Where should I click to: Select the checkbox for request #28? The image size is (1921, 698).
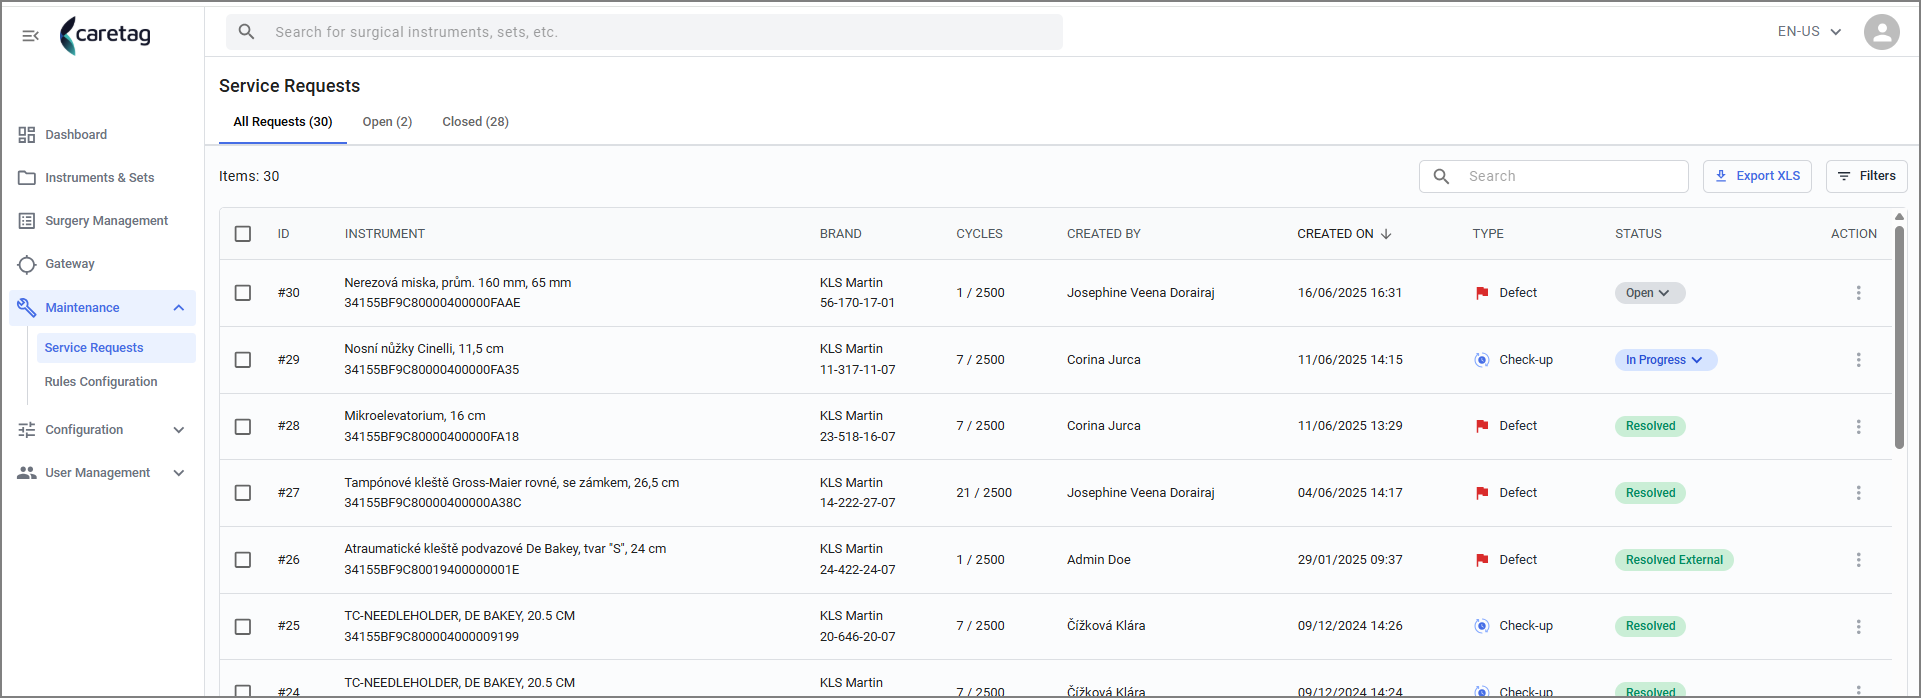pyautogui.click(x=243, y=426)
